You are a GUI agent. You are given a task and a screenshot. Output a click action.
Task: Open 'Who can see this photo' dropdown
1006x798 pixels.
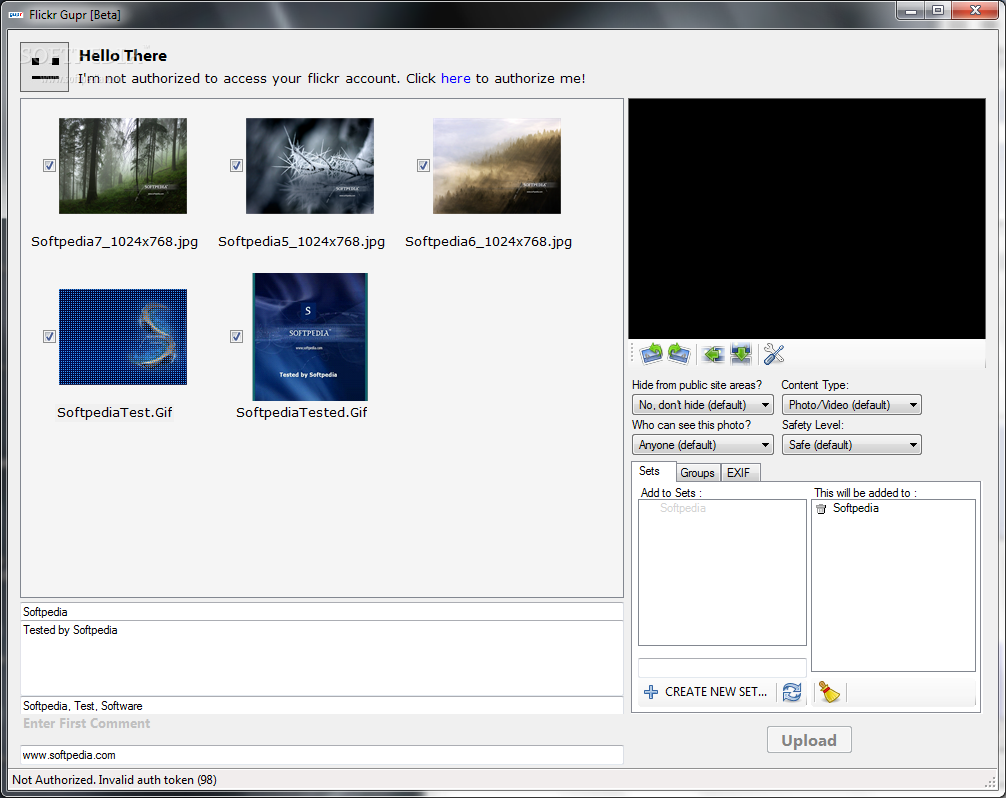click(x=703, y=445)
